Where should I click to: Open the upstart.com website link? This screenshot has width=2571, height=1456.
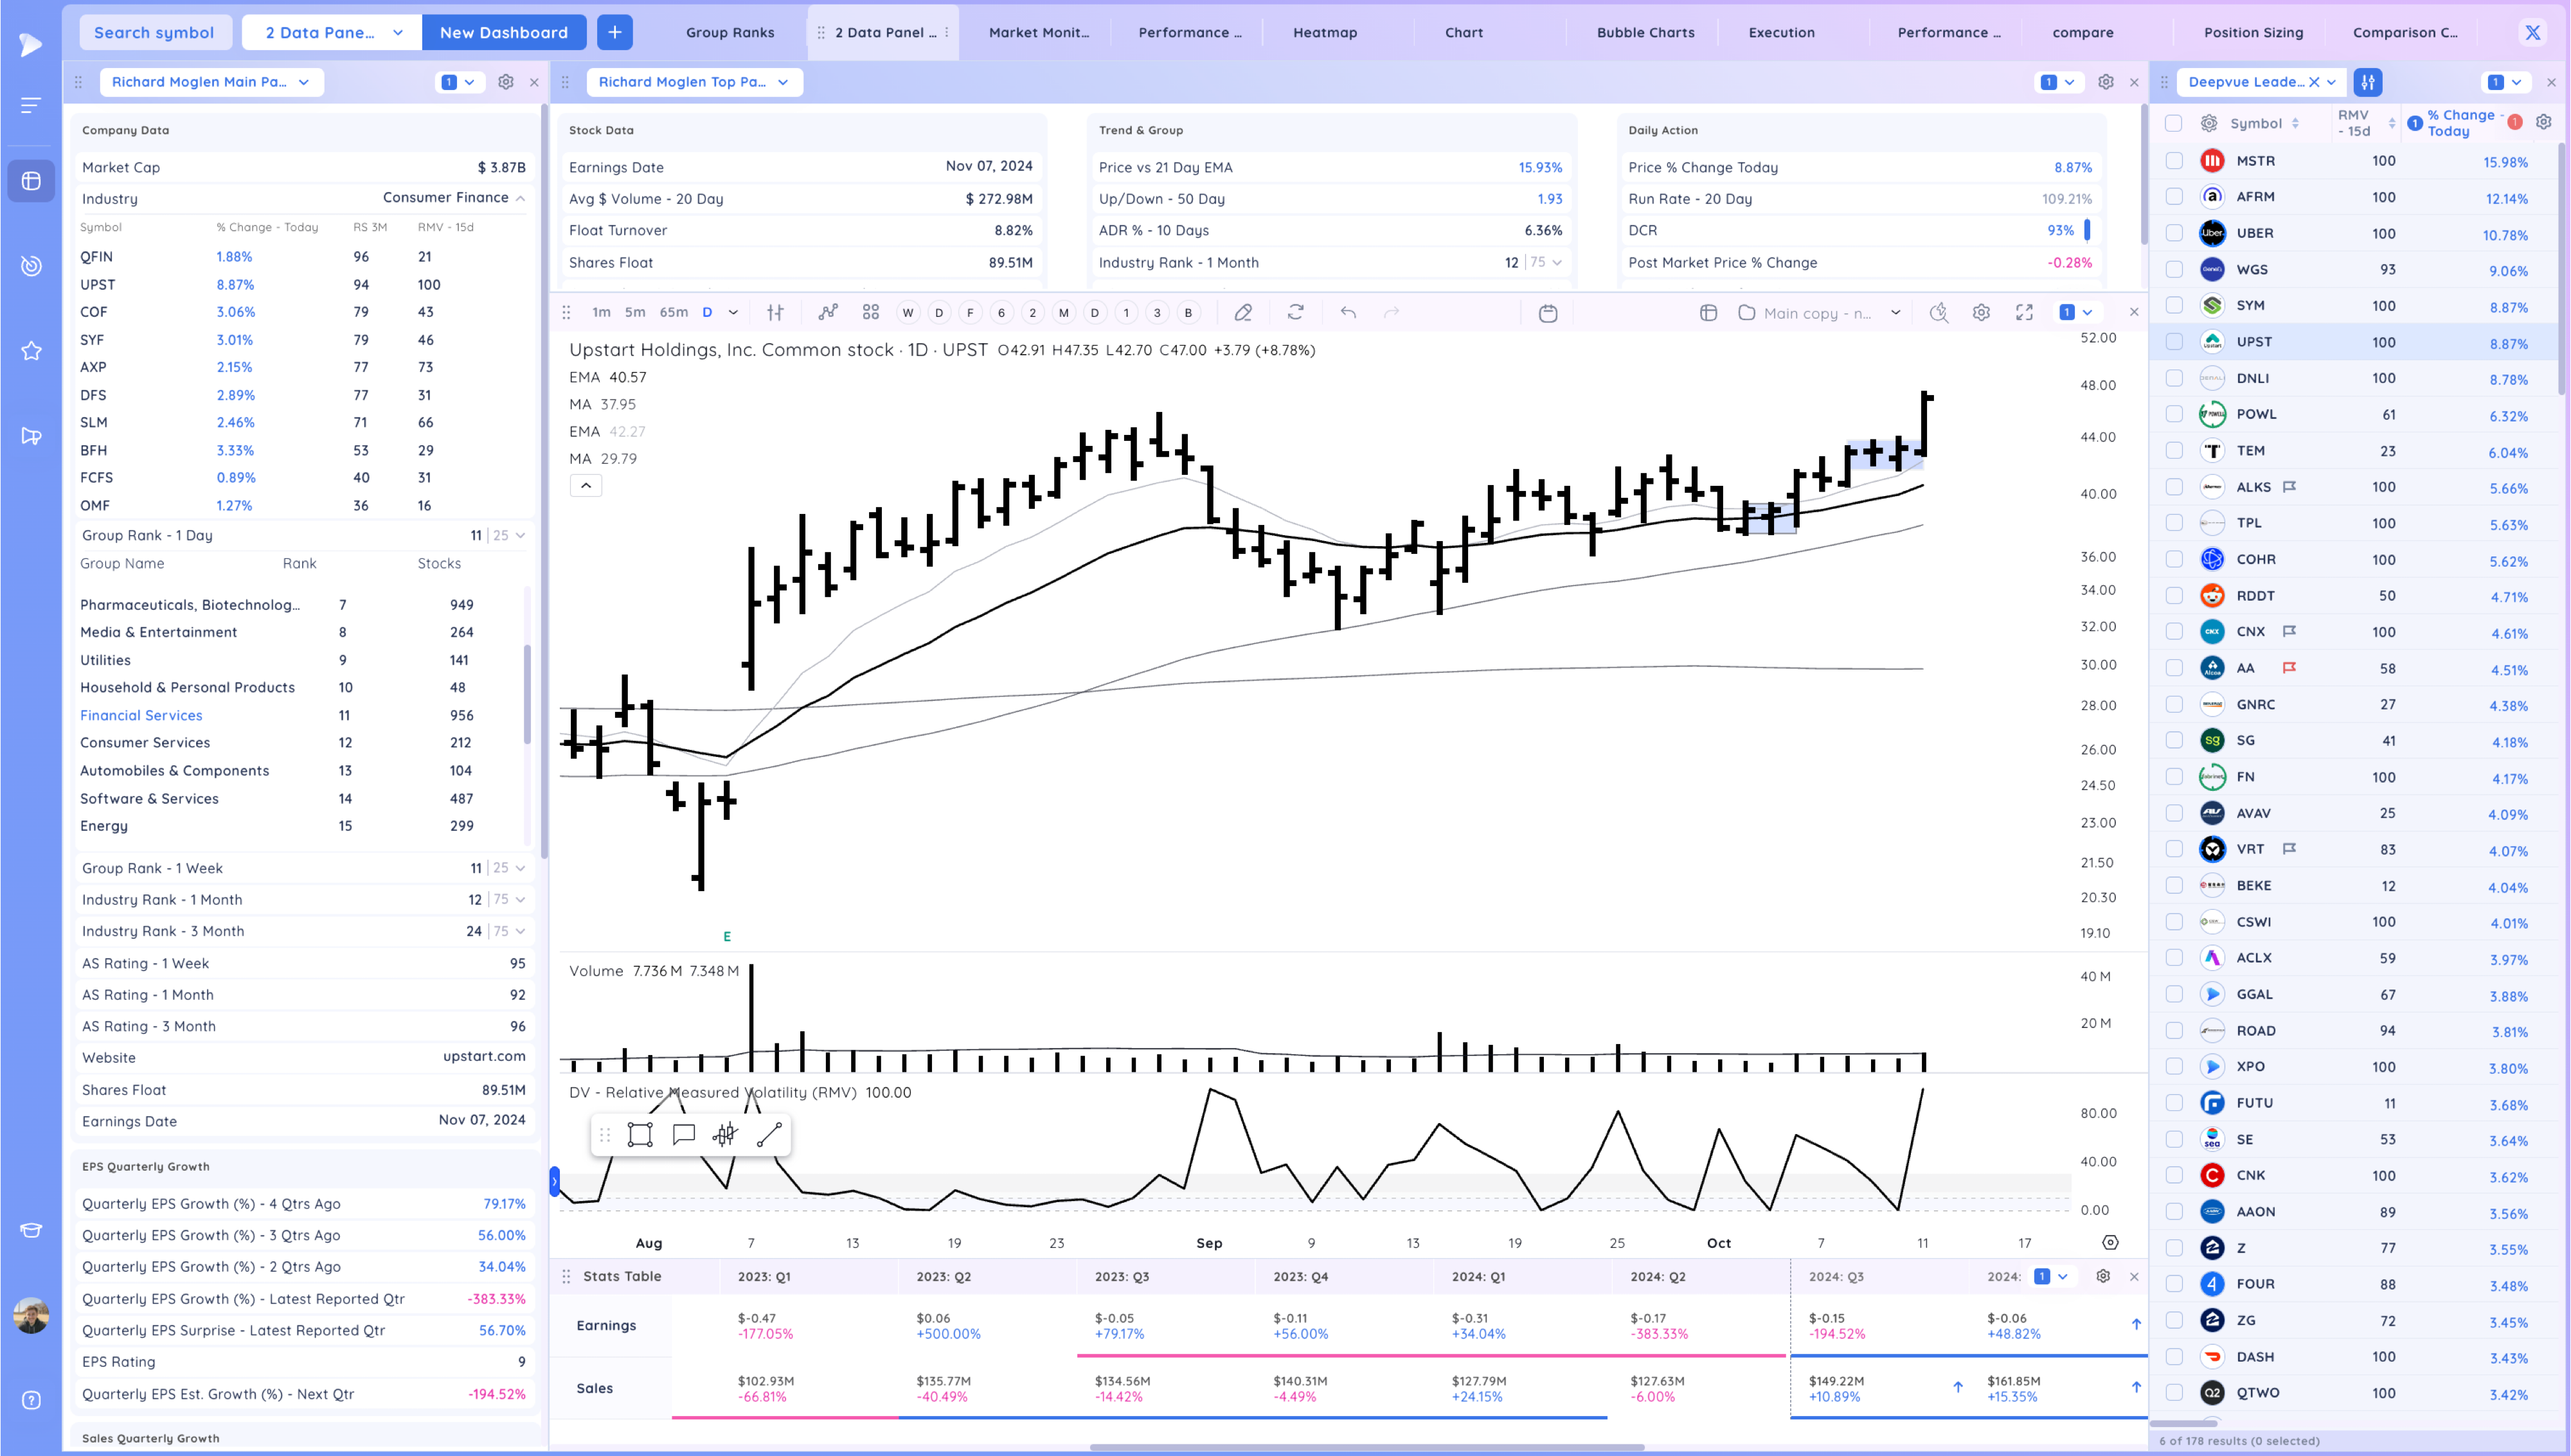click(484, 1057)
